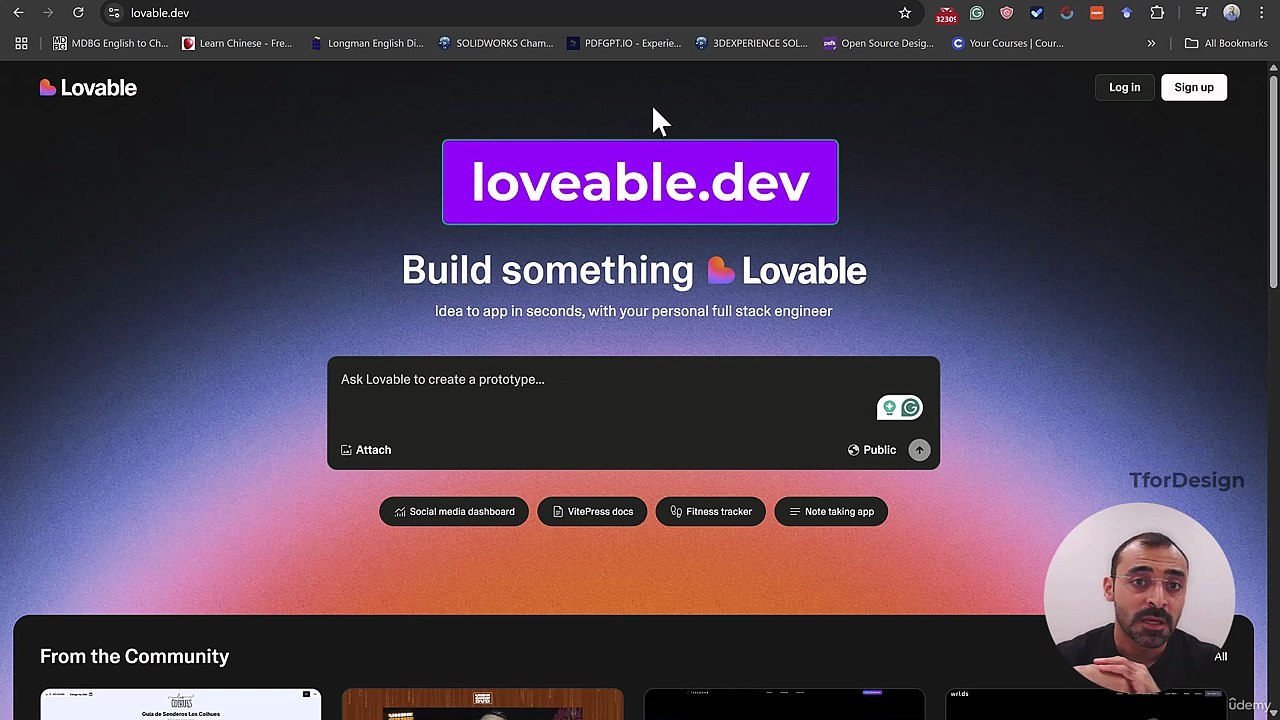
Task: Open the SOLIDWORKS Champion bookmark
Action: click(495, 43)
